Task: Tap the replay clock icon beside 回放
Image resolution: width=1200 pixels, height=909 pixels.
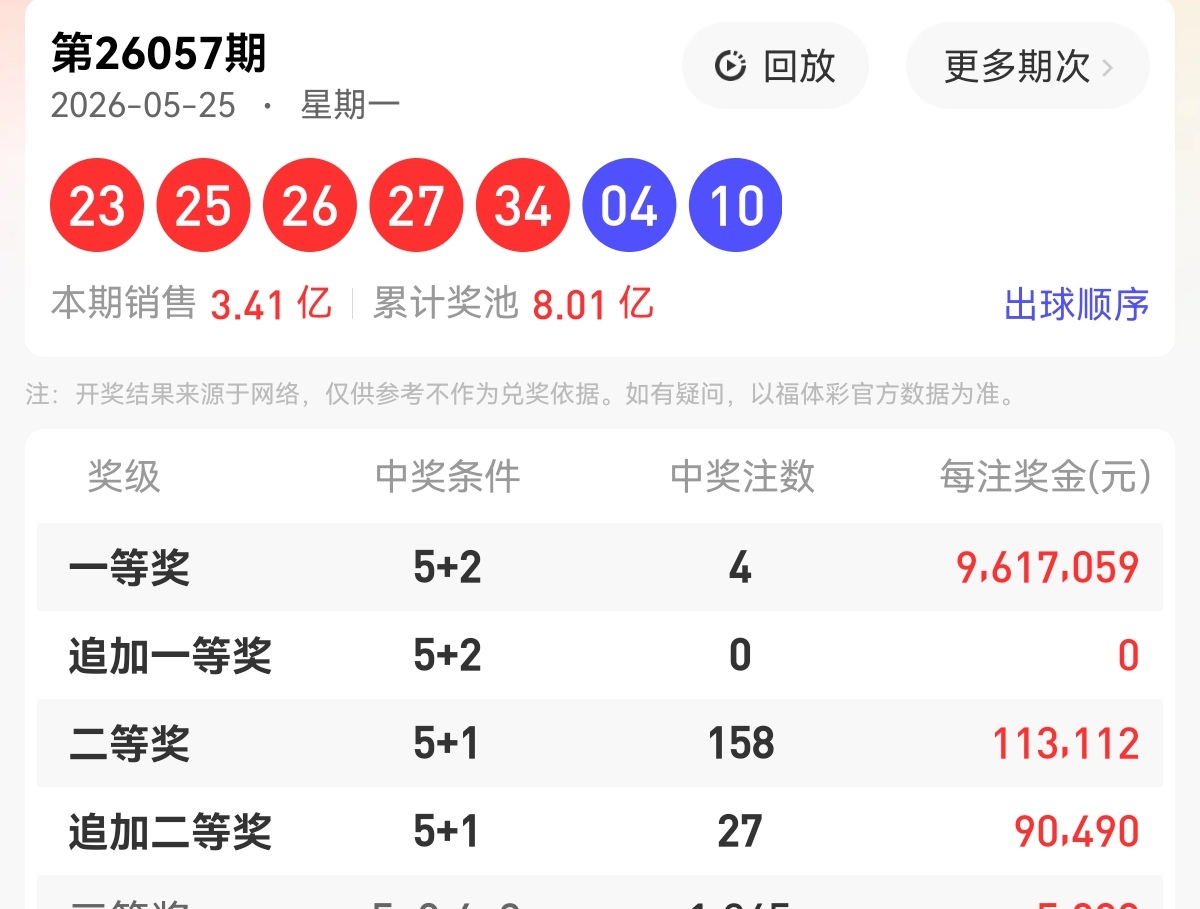Action: [730, 67]
